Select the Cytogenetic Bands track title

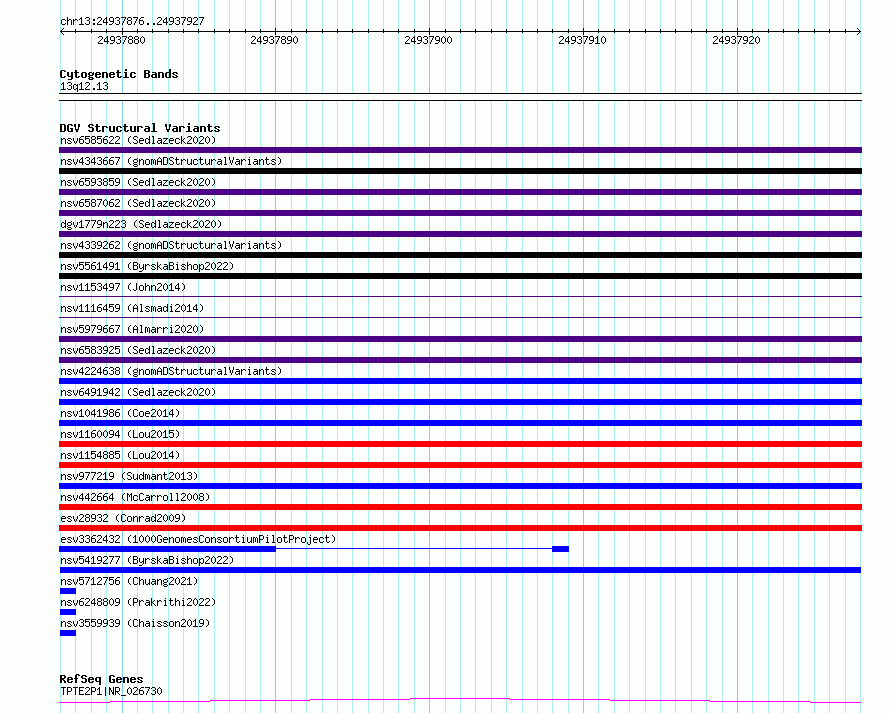tap(119, 74)
